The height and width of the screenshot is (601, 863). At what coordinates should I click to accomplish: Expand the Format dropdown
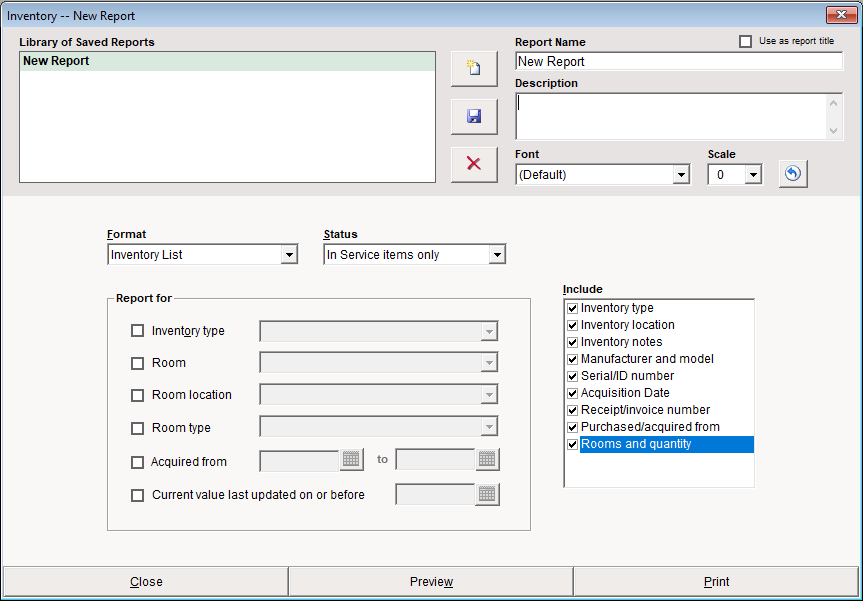[x=289, y=255]
